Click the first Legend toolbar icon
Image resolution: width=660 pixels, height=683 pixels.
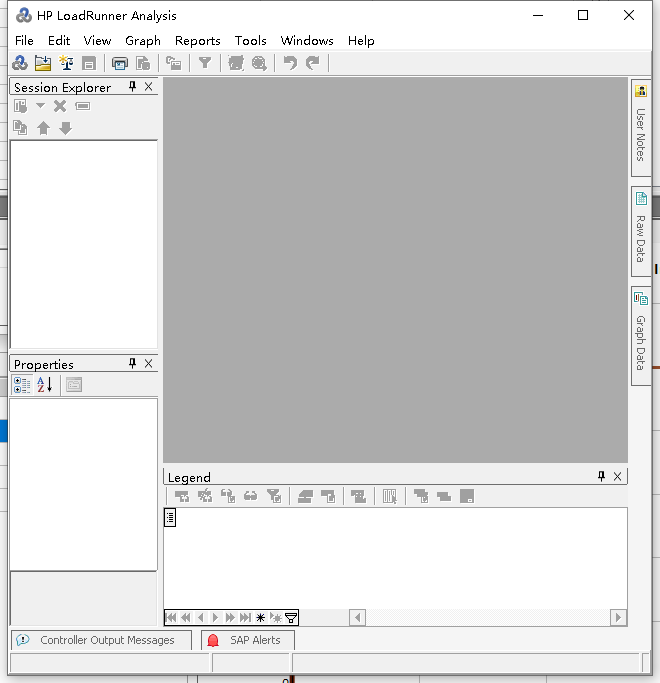[182, 496]
